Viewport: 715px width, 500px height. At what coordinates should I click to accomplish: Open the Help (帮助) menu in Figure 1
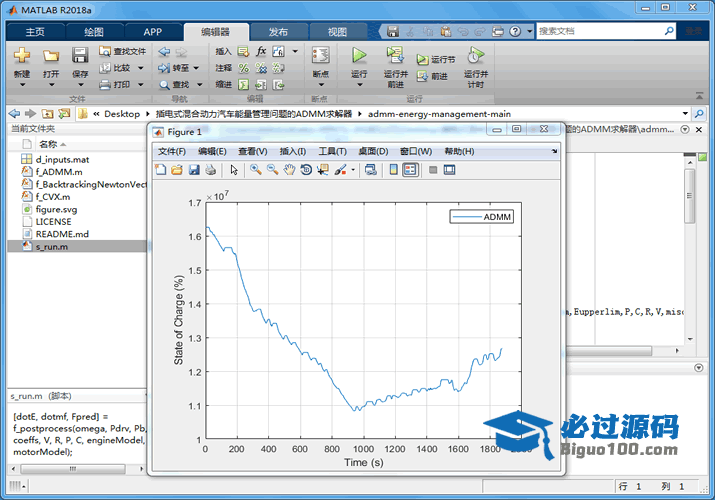(x=459, y=151)
